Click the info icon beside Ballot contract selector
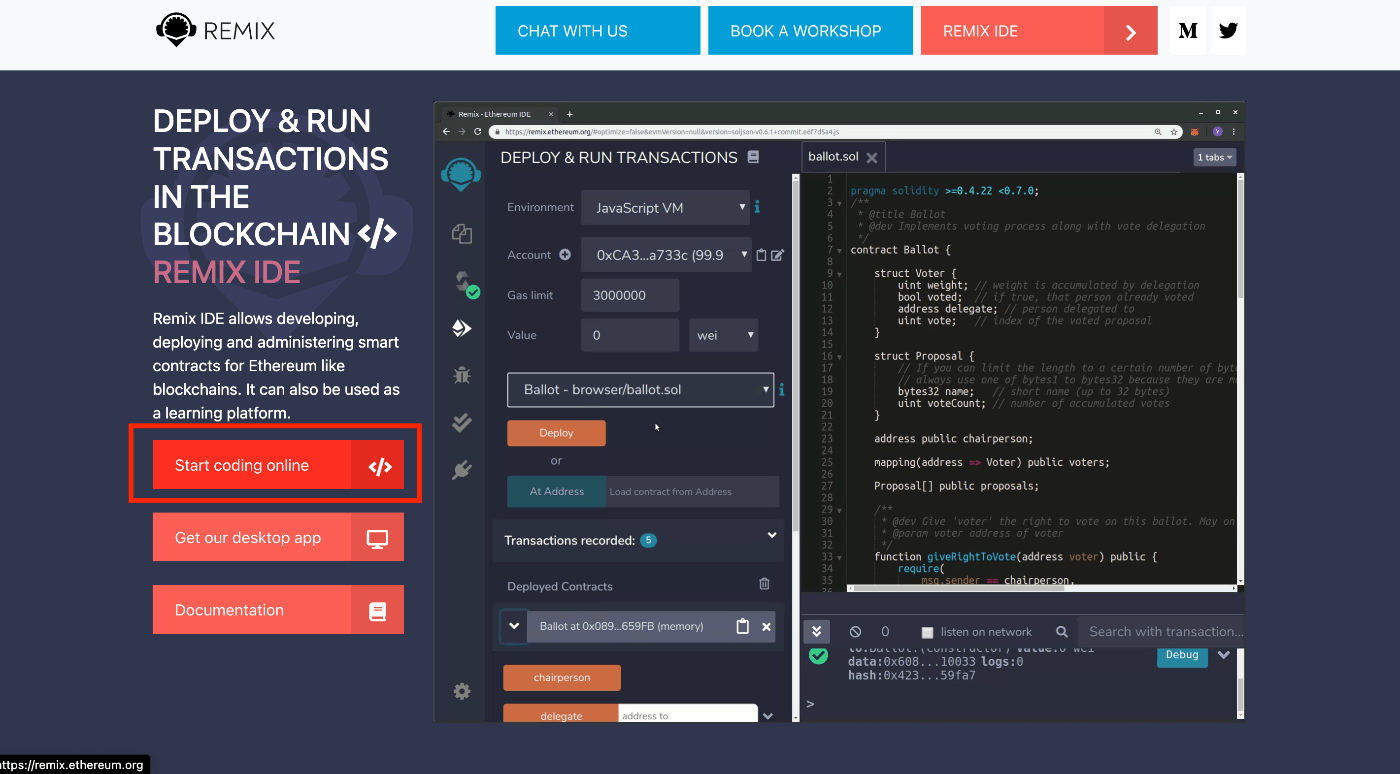Viewport: 1400px width, 774px height. 781,389
